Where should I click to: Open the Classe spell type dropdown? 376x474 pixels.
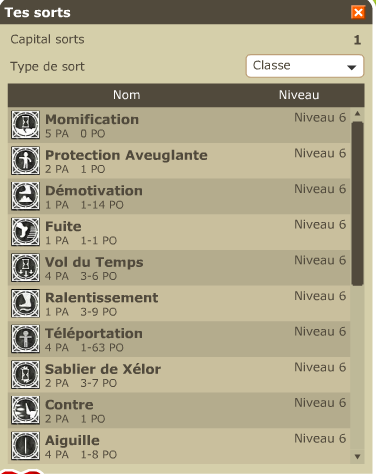[305, 66]
